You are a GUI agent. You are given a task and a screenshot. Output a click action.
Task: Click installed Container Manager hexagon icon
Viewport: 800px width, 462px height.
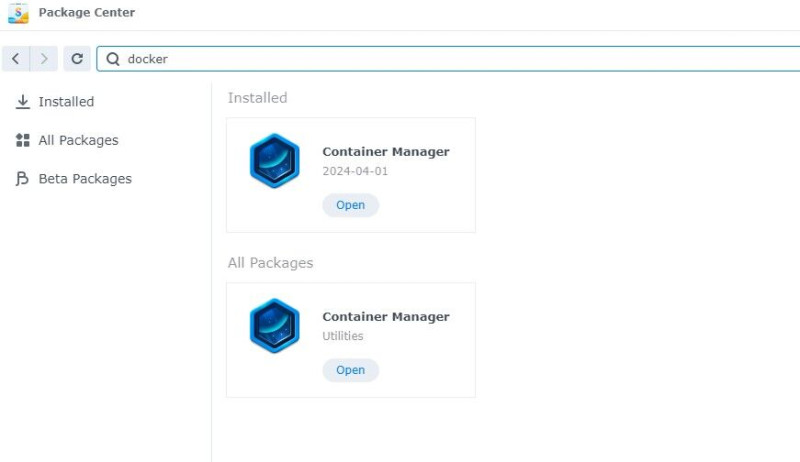click(x=274, y=161)
